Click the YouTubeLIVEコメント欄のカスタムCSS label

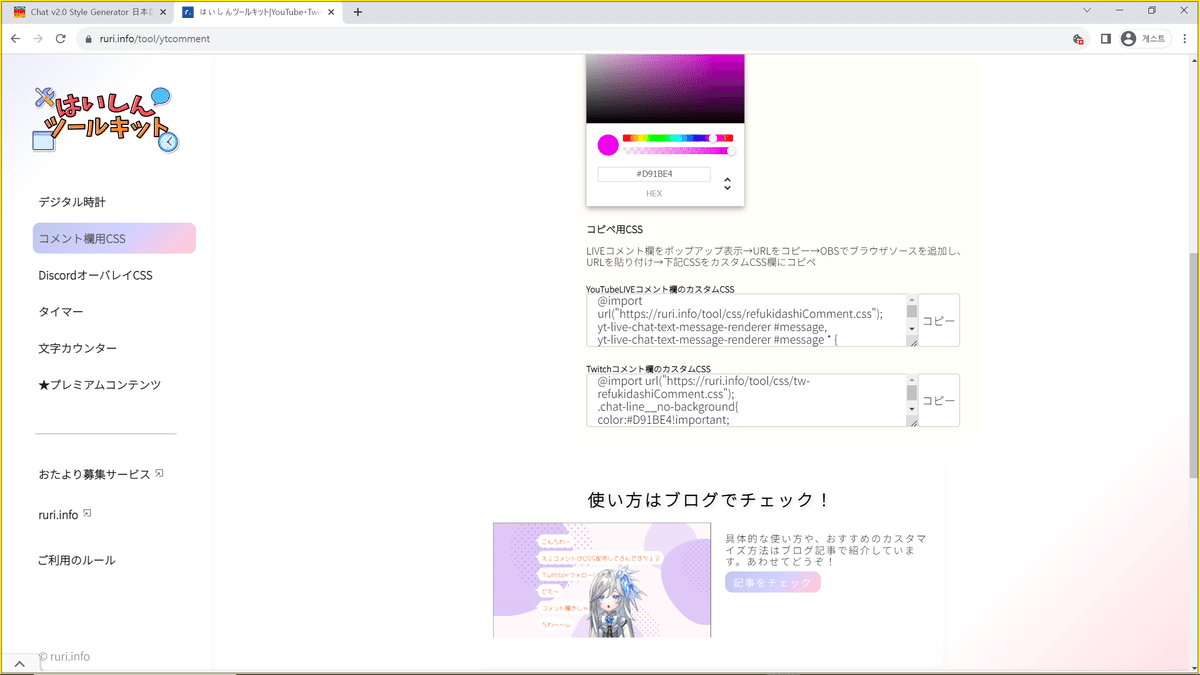660,289
